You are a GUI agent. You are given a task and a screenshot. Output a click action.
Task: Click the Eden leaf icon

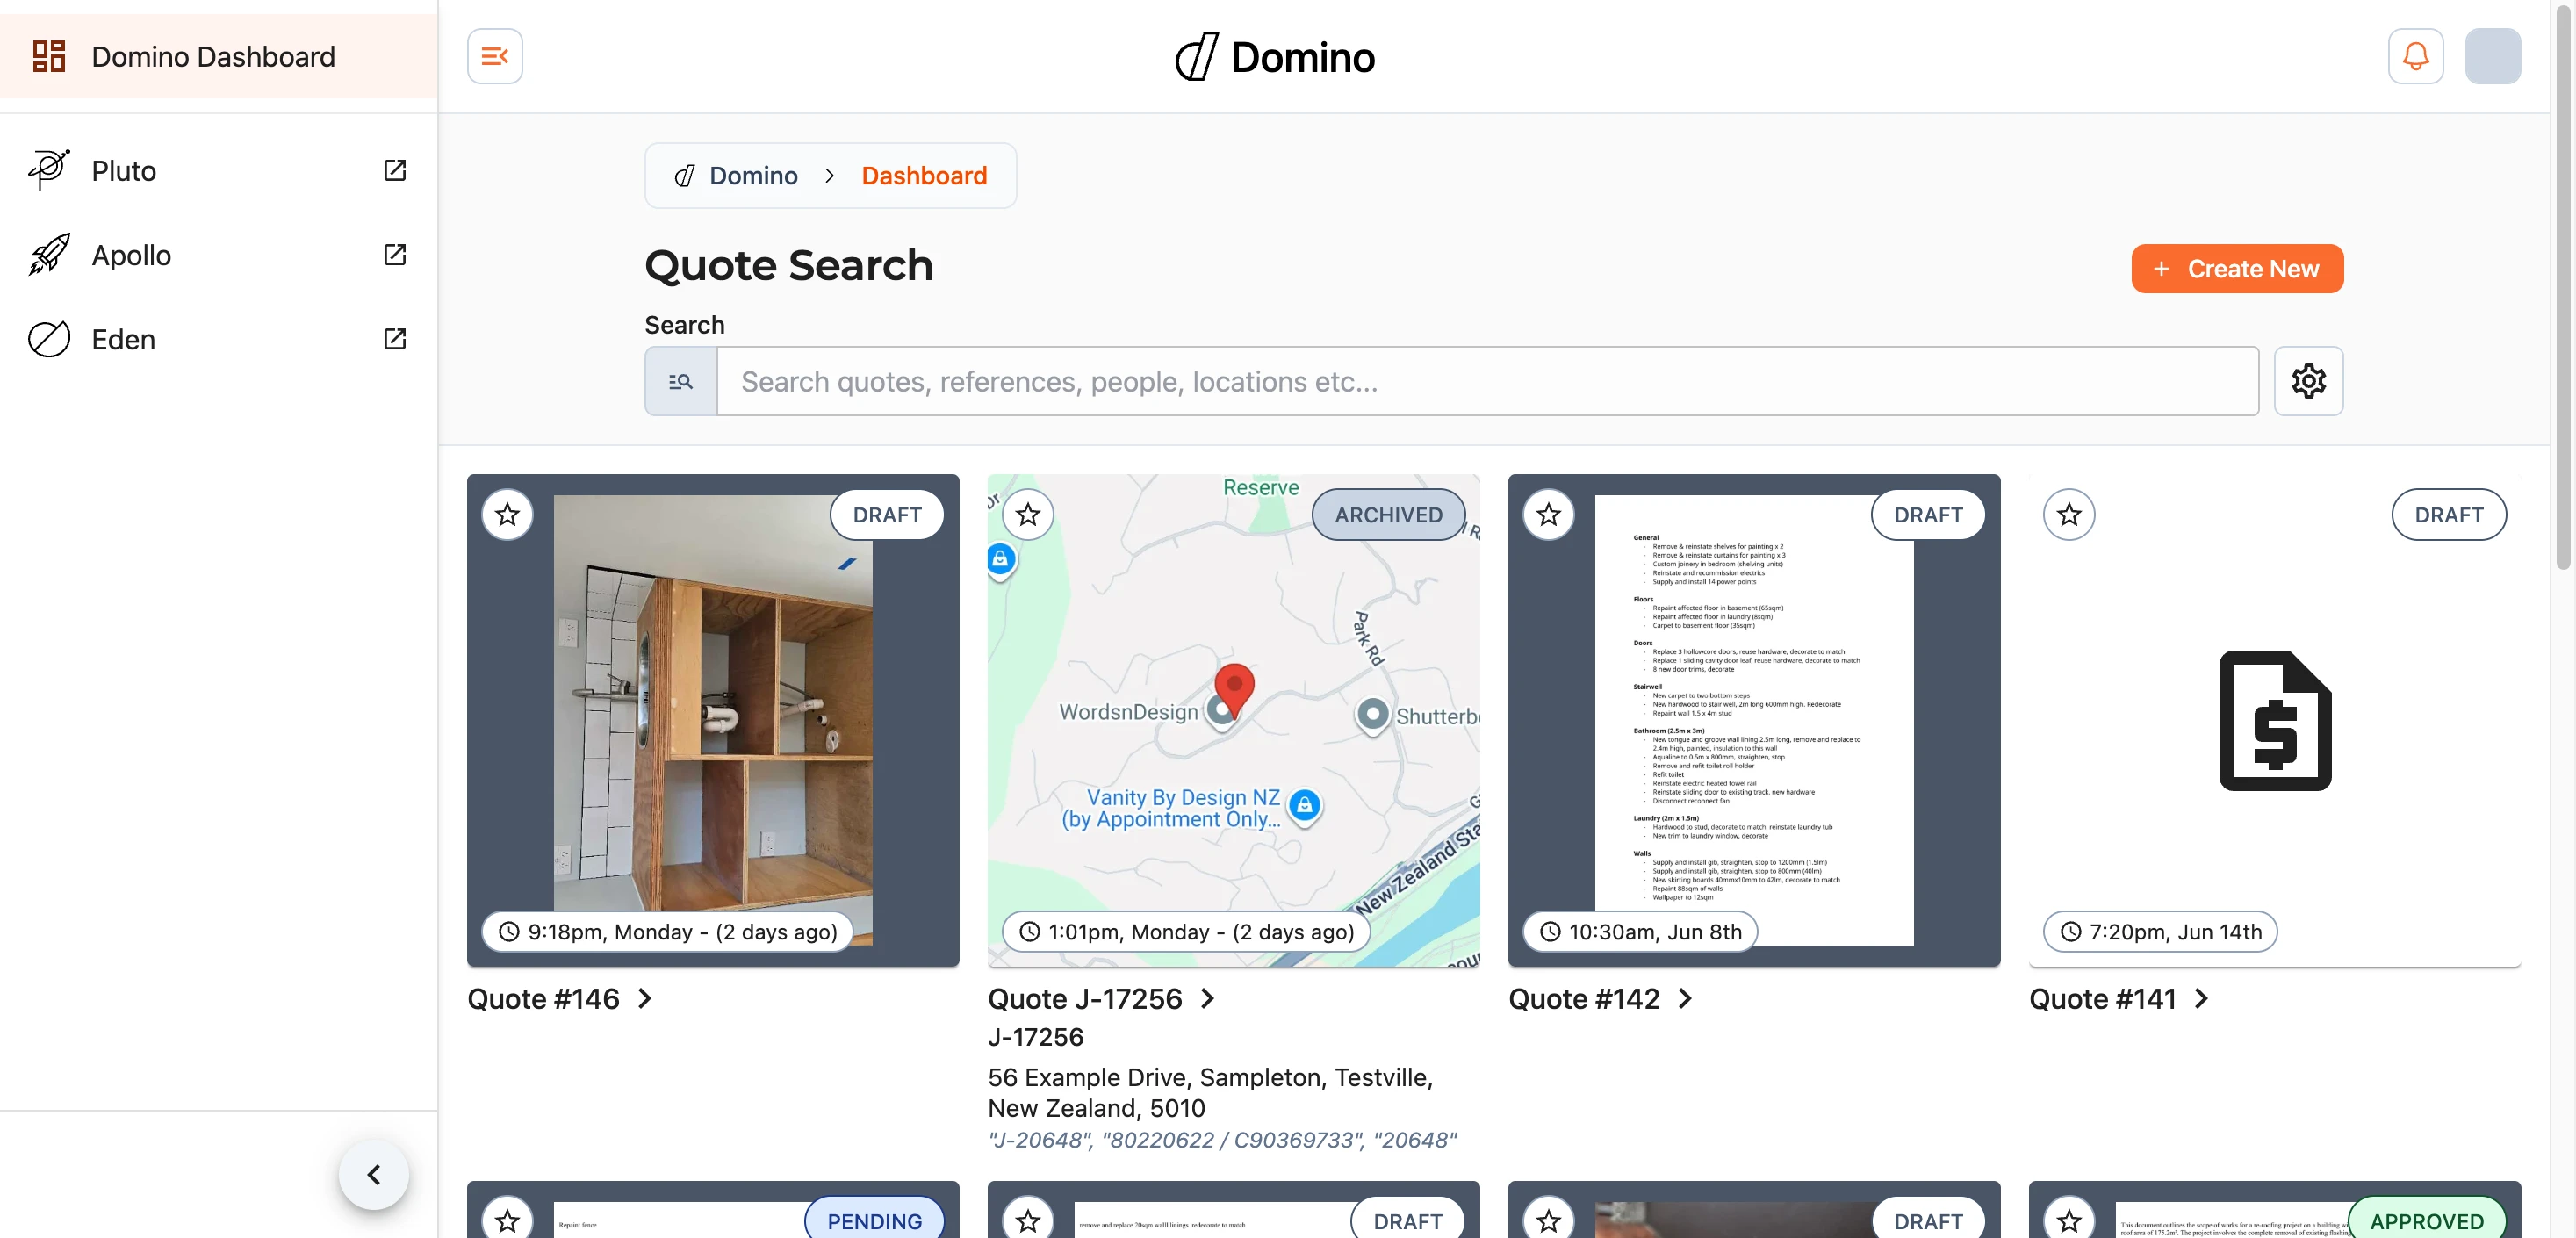click(x=49, y=339)
